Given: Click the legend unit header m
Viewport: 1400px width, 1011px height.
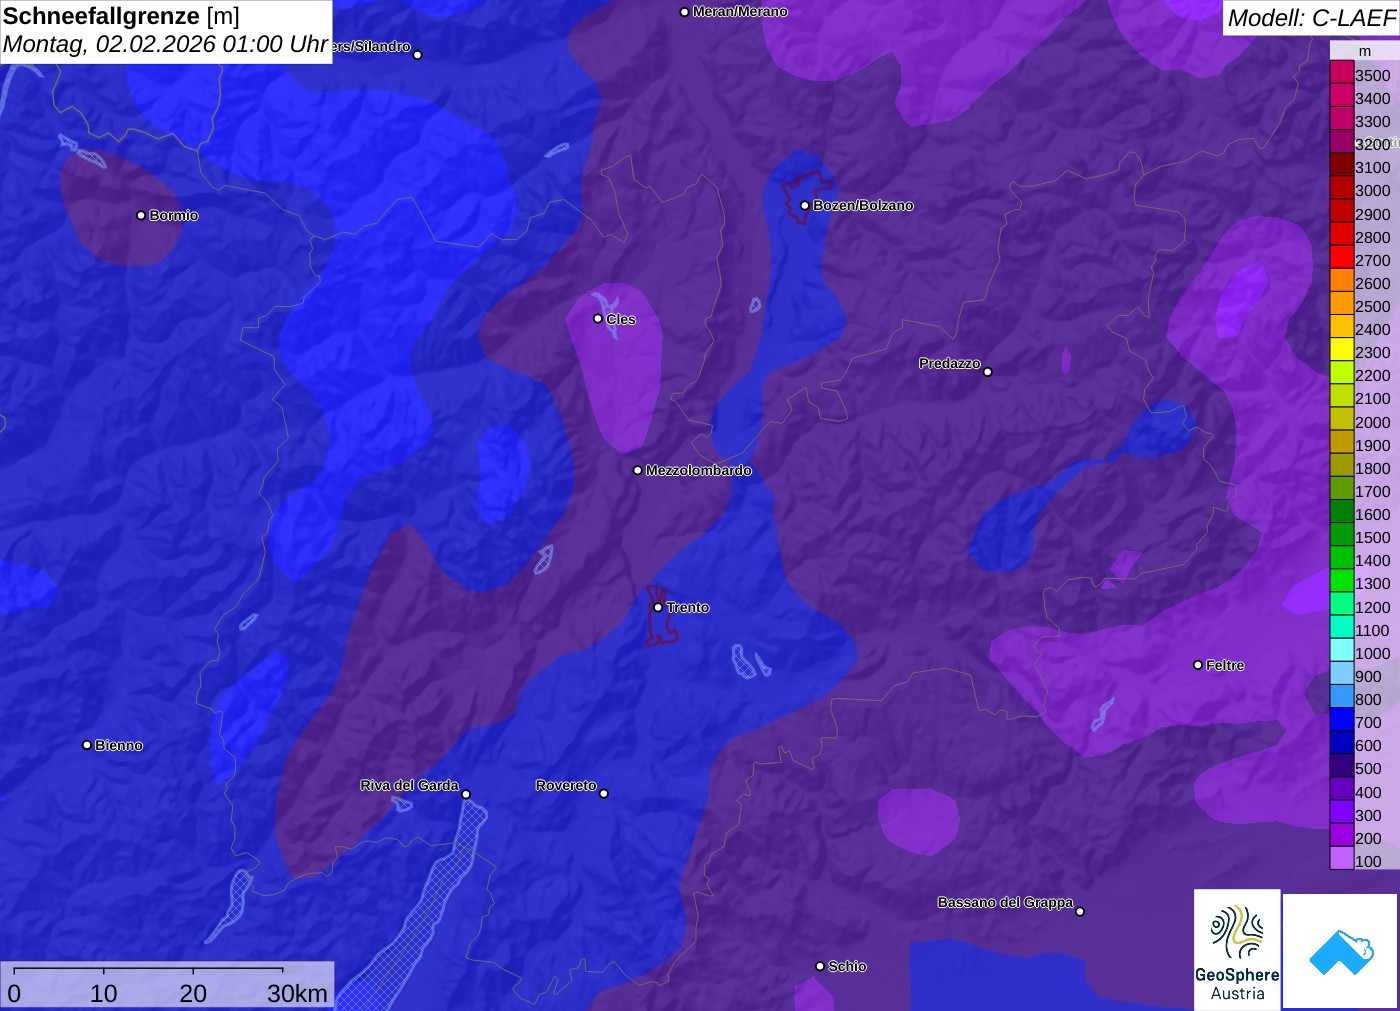Looking at the screenshot, I should pos(1365,51).
